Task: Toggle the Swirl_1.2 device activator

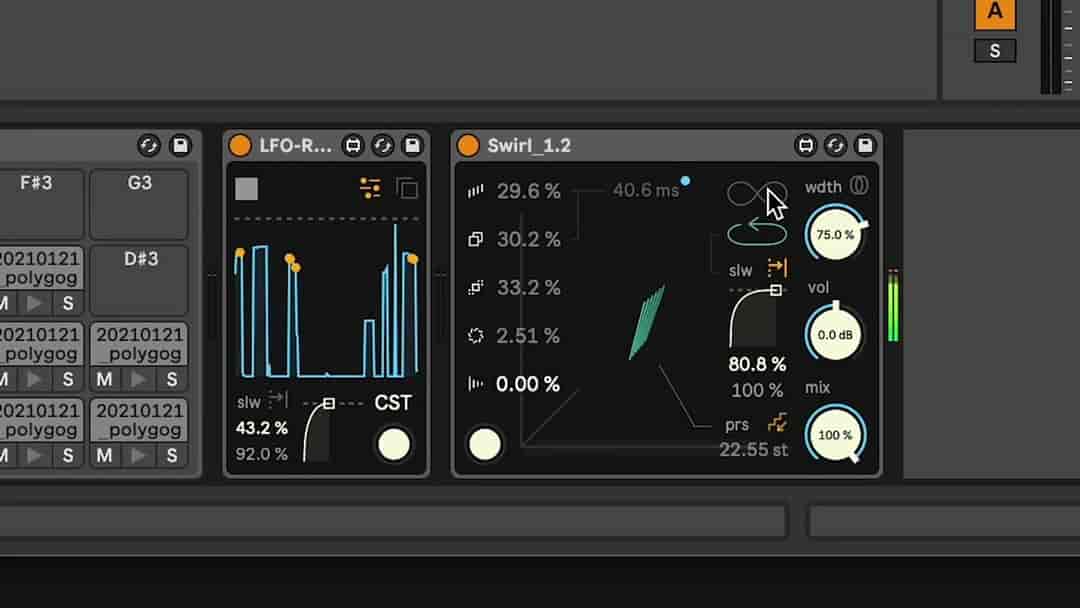Action: (468, 146)
